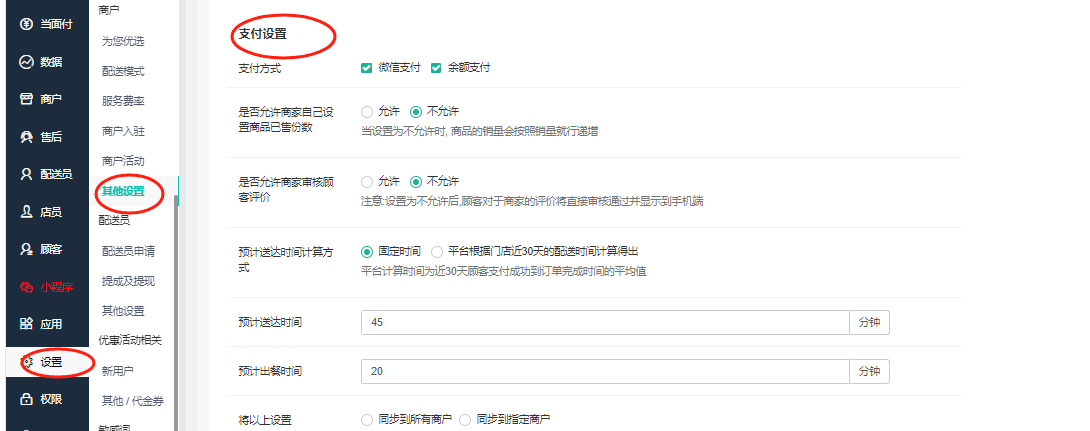Click the 支付方式 label
The height and width of the screenshot is (431, 1090).
pos(260,68)
